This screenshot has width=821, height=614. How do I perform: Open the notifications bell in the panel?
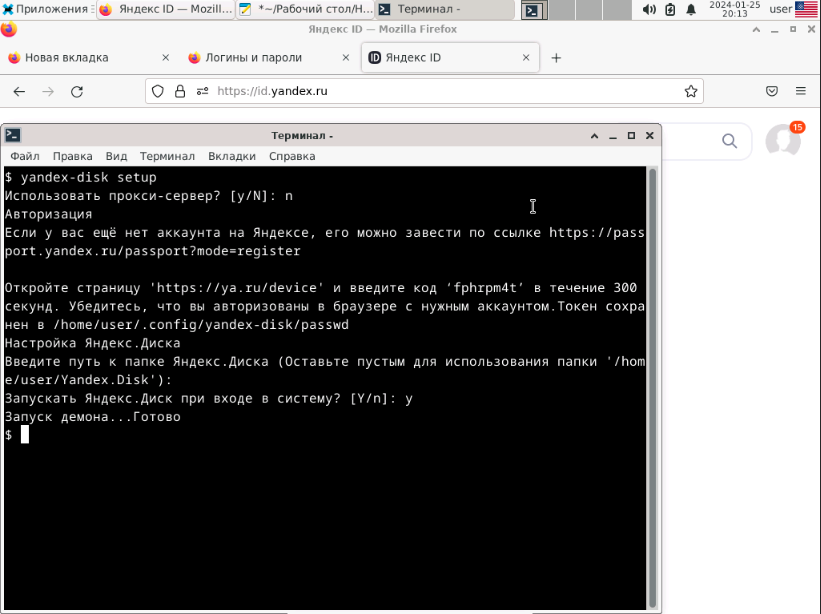691,9
